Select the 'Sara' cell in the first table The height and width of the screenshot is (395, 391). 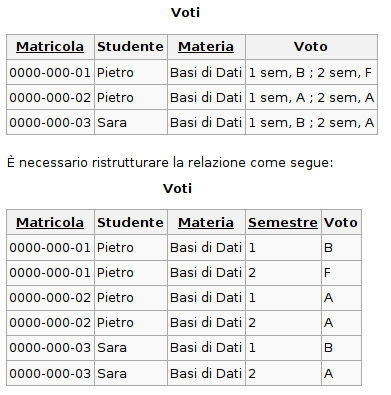pyautogui.click(x=131, y=122)
